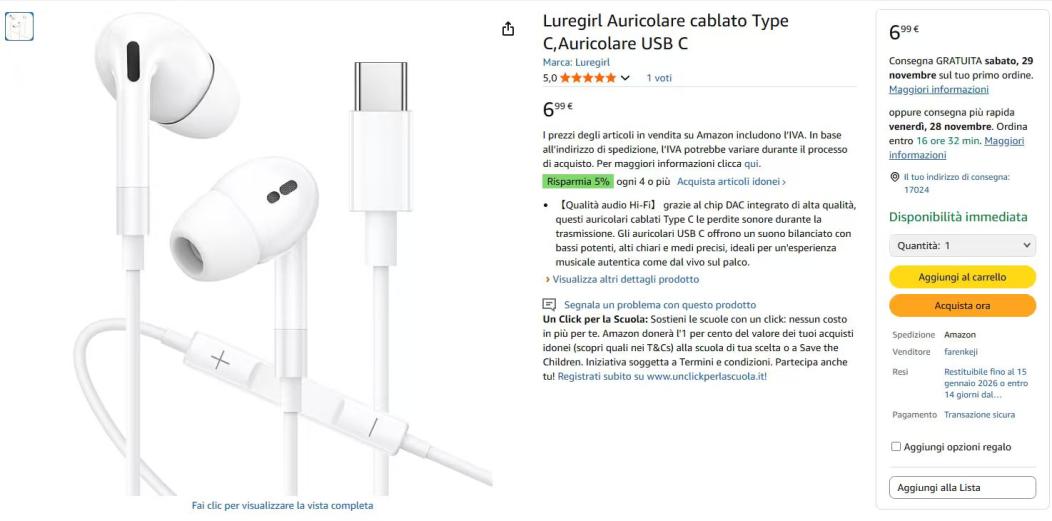
Task: Click Acquista articoli idonei link
Action: click(x=731, y=181)
